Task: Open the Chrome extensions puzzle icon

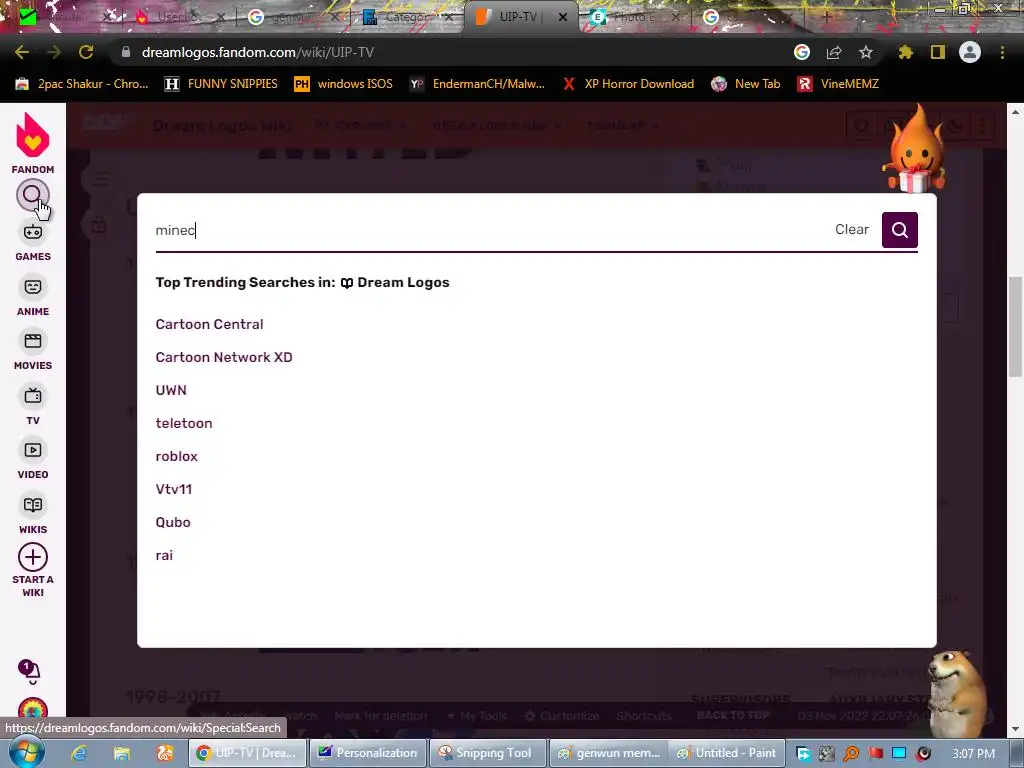Action: [905, 52]
